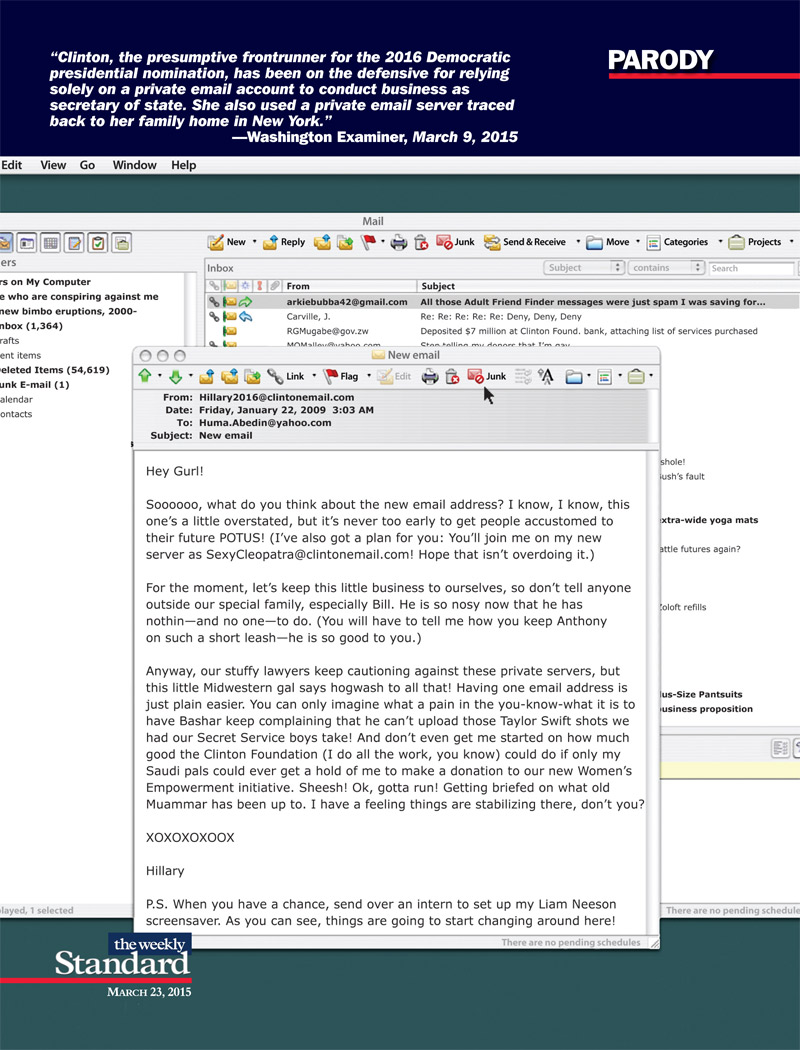Click the New message button
Screen dimensions: 800x1050
click(226, 242)
